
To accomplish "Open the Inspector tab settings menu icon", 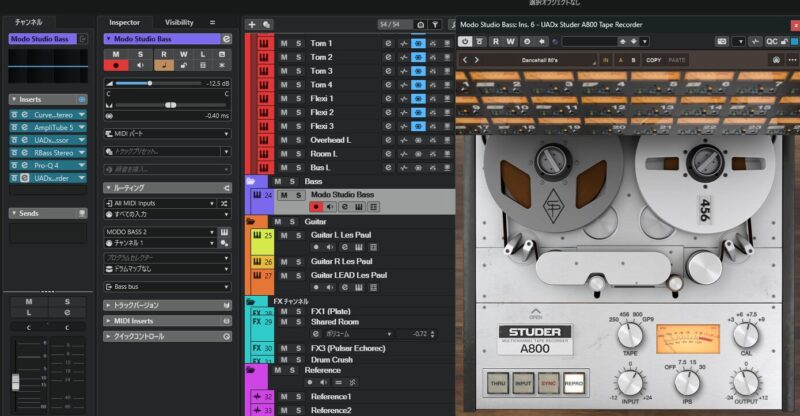I will pyautogui.click(x=212, y=22).
